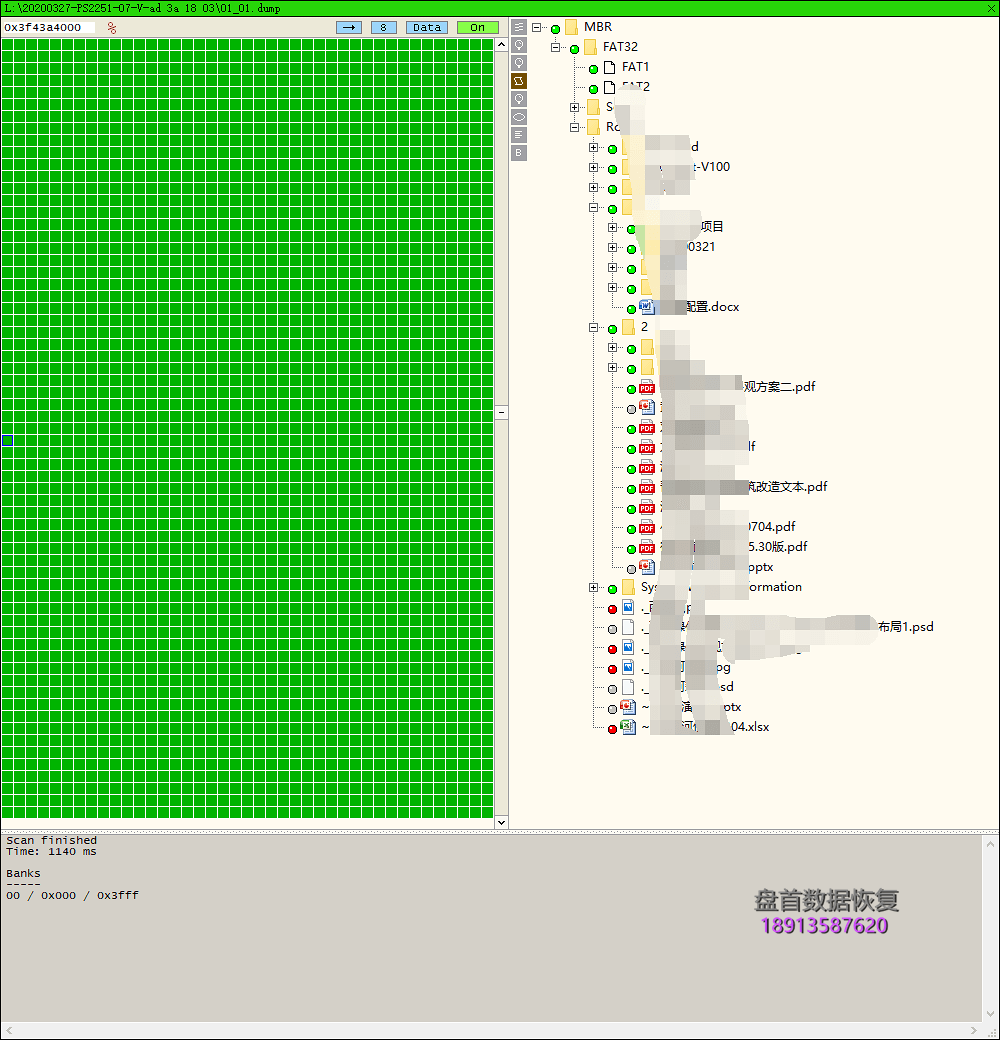Click the image file icon of the pg row
The height and width of the screenshot is (1040, 1000).
(x=628, y=667)
